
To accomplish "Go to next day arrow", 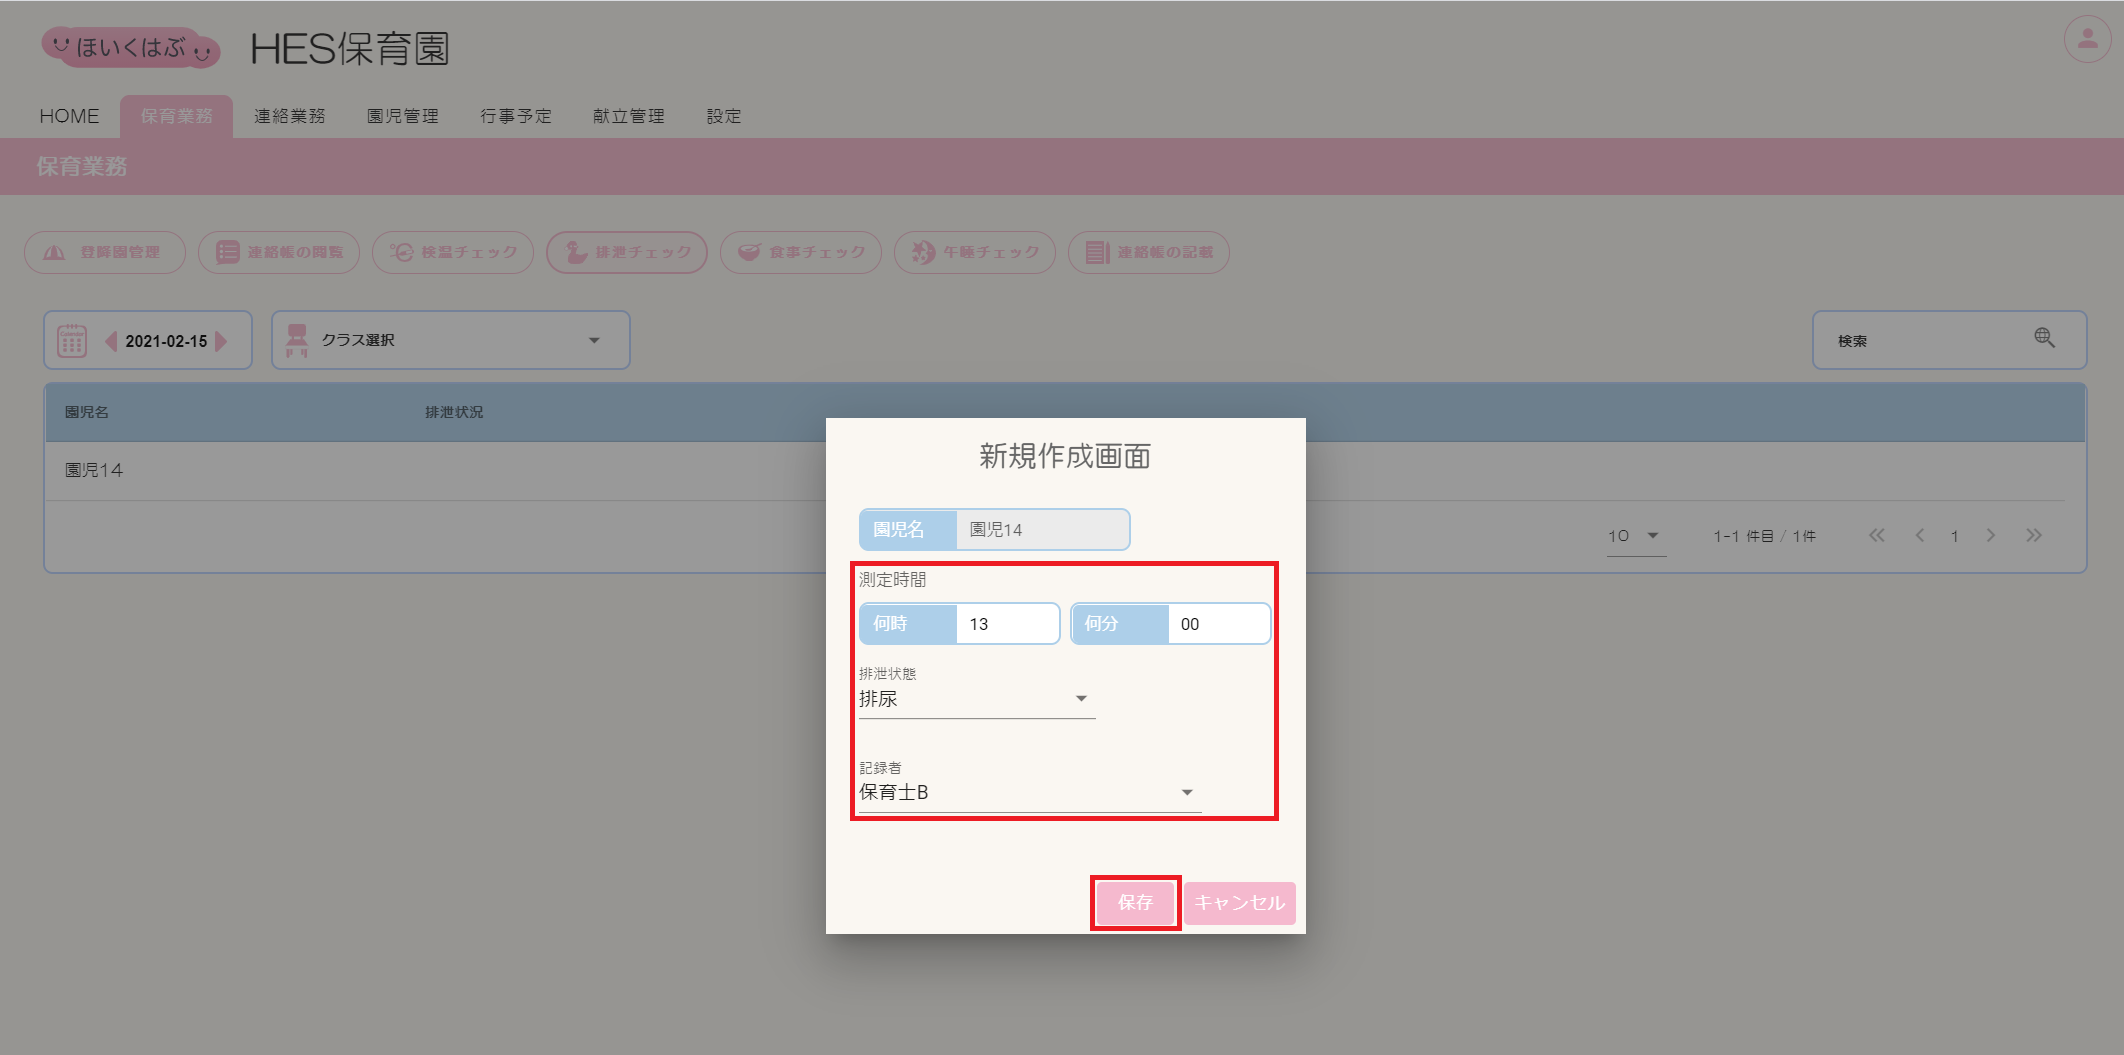I will (x=221, y=341).
